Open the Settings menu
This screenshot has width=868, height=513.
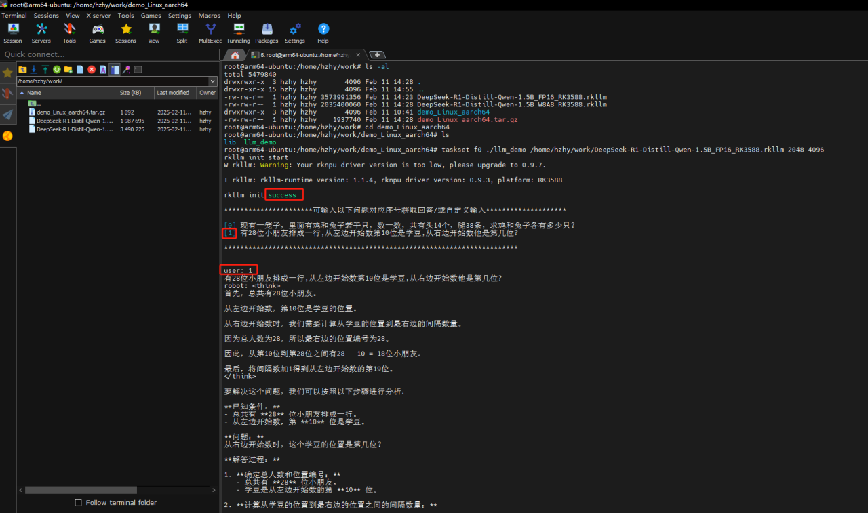click(x=179, y=15)
